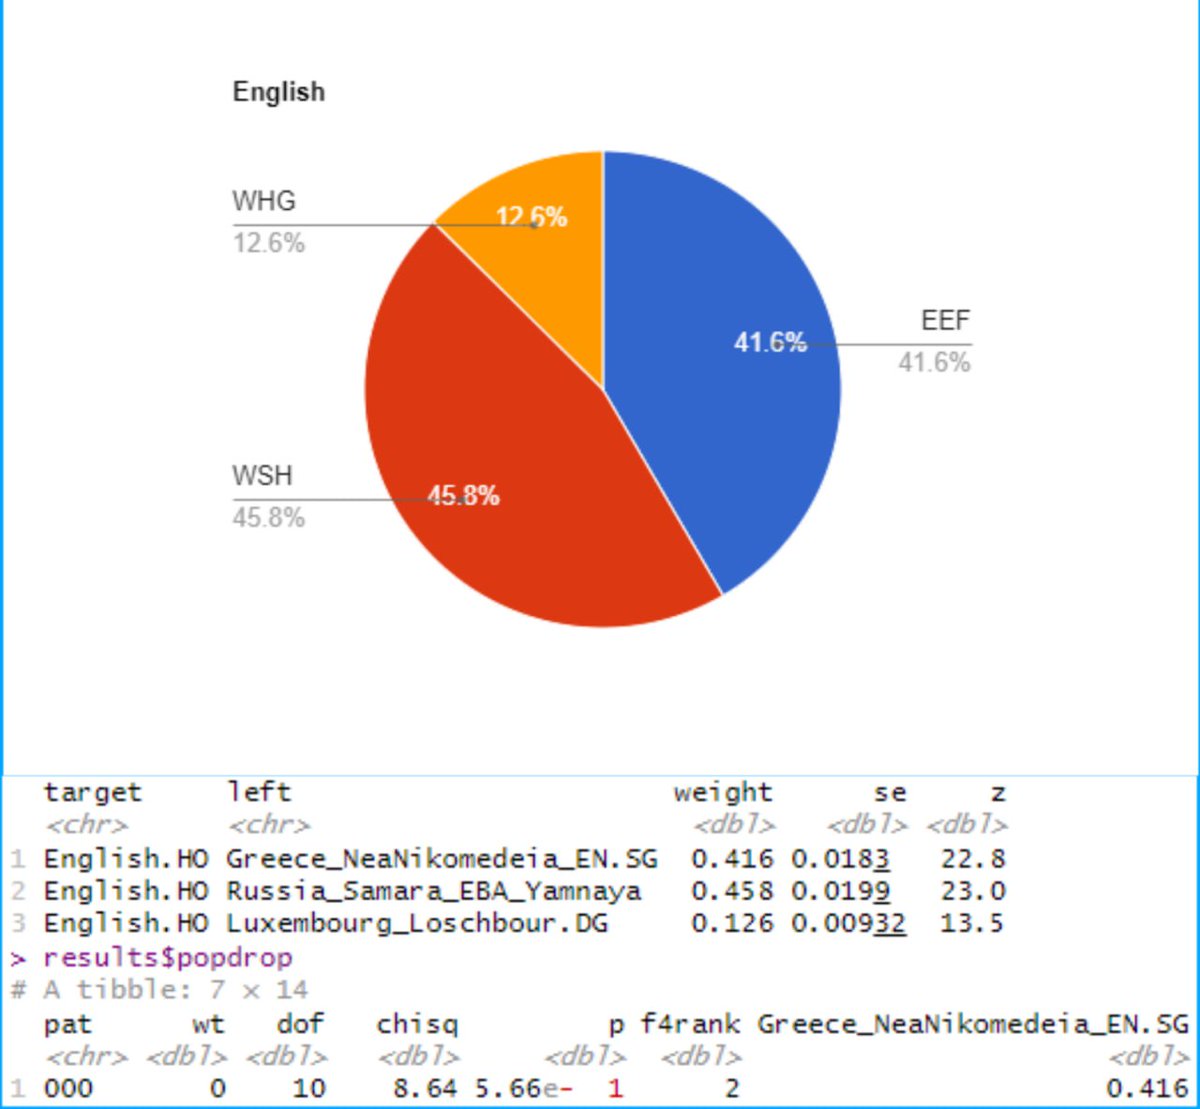
Task: Click weight value 0.126 in row 3
Action: [731, 923]
